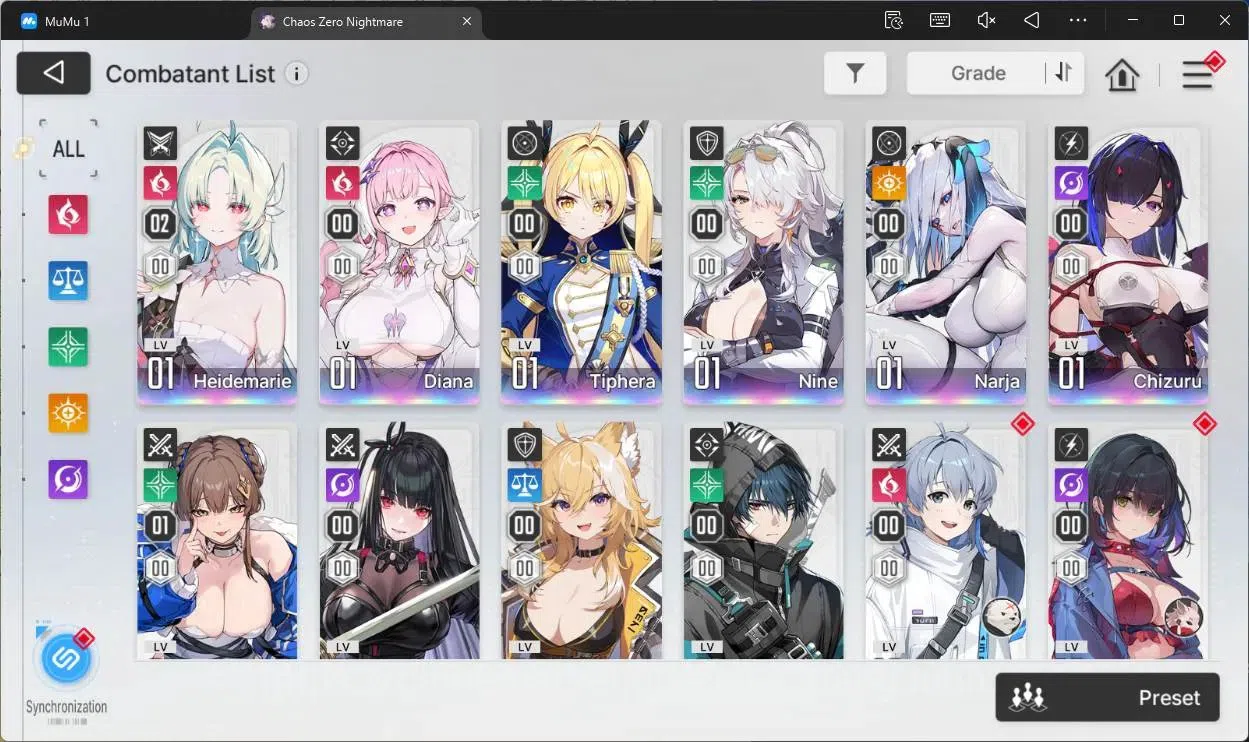Click Tiphera's target class icon
The height and width of the screenshot is (742, 1249).
[524, 144]
